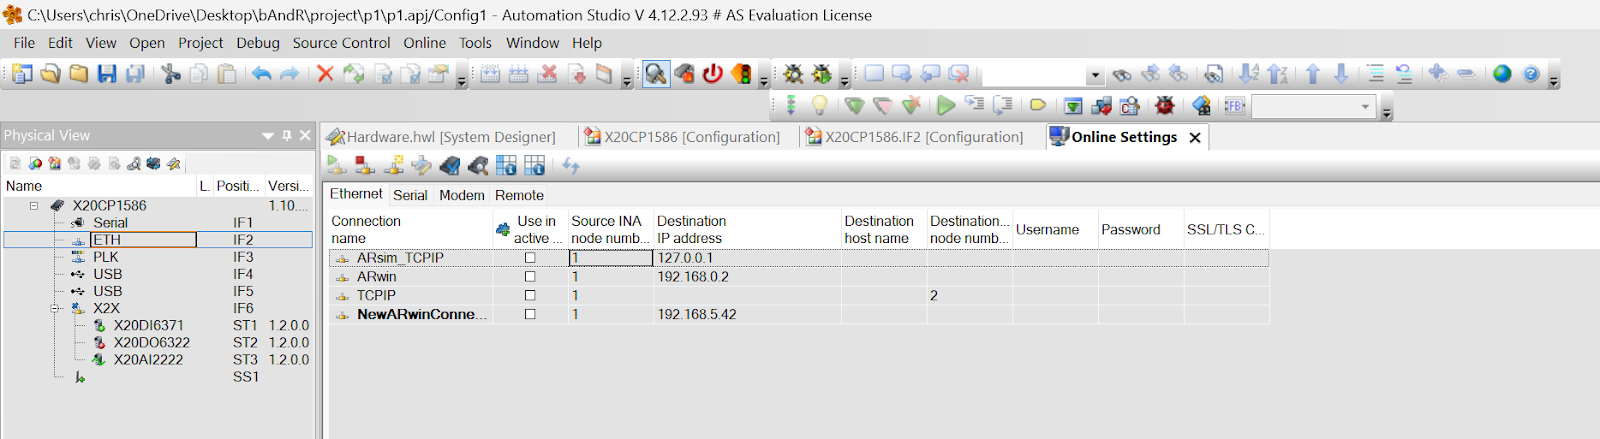Viewport: 1600px width, 439px height.
Task: Click the Save floppy disk icon
Action: click(x=107, y=74)
